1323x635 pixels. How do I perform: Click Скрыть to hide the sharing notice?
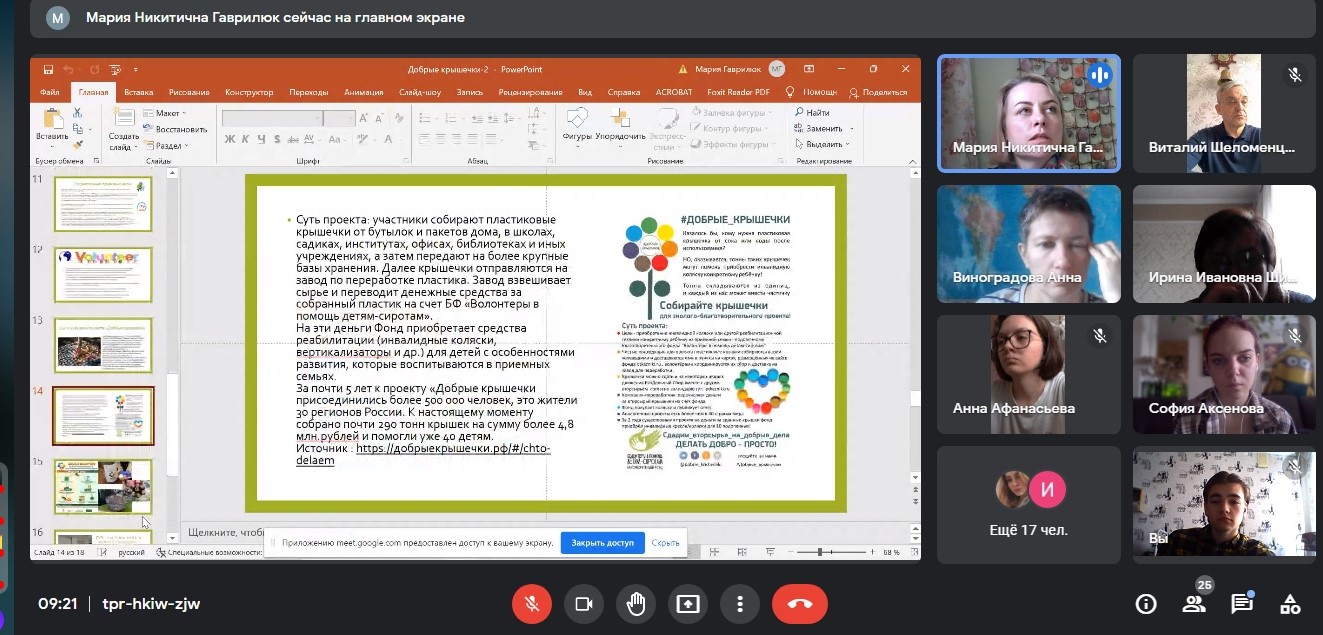(666, 543)
